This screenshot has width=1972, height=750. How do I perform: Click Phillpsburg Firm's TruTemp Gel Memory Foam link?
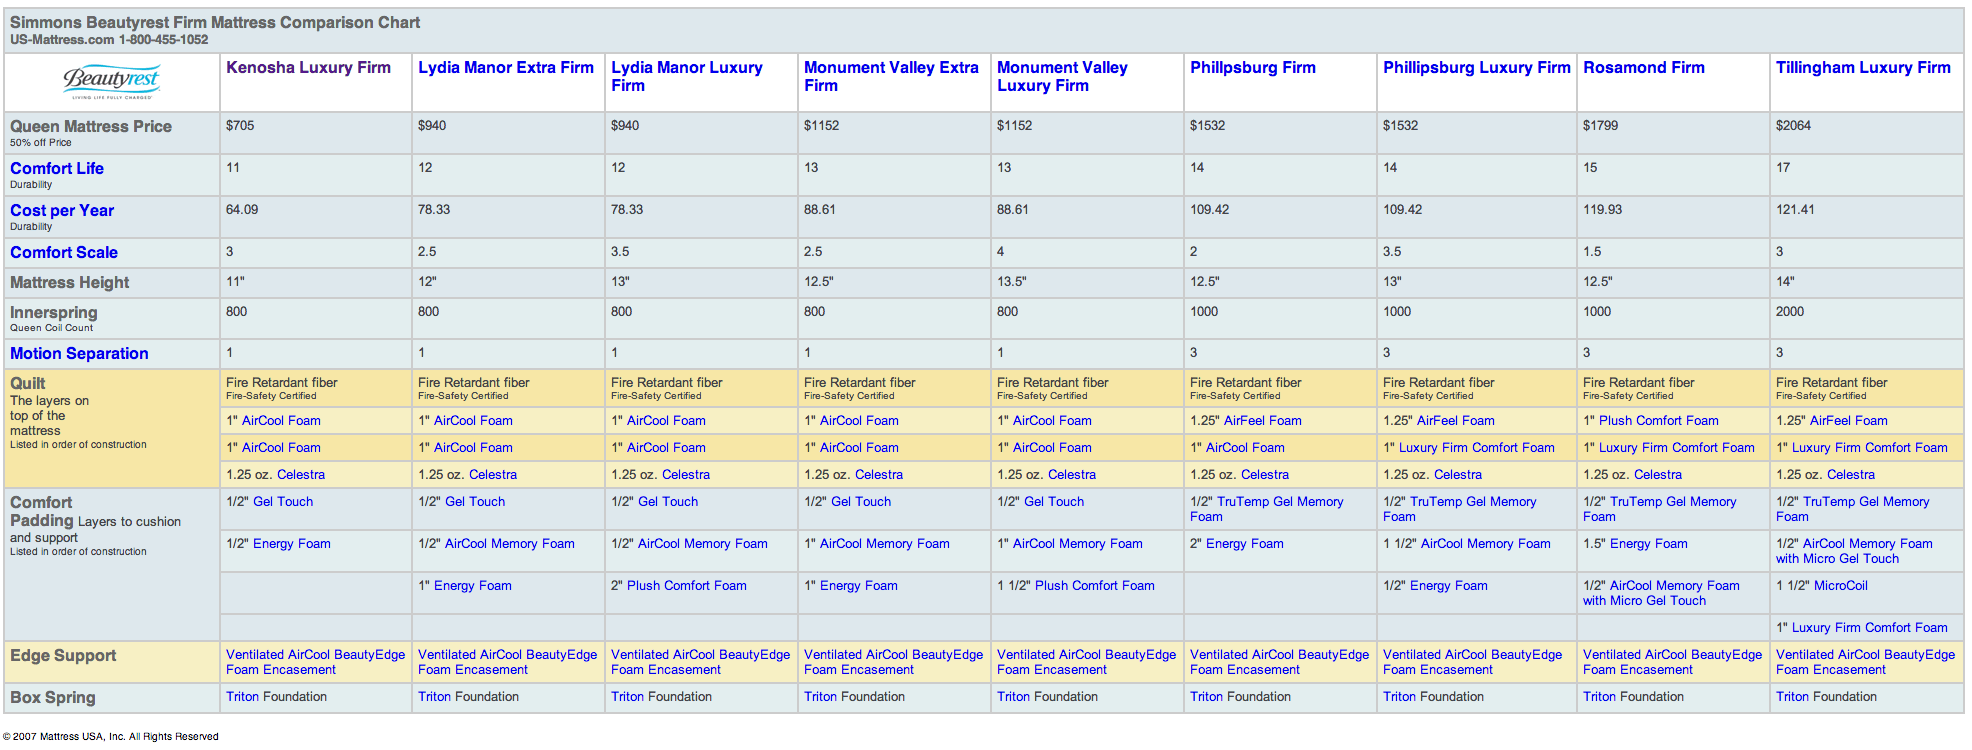(1267, 509)
